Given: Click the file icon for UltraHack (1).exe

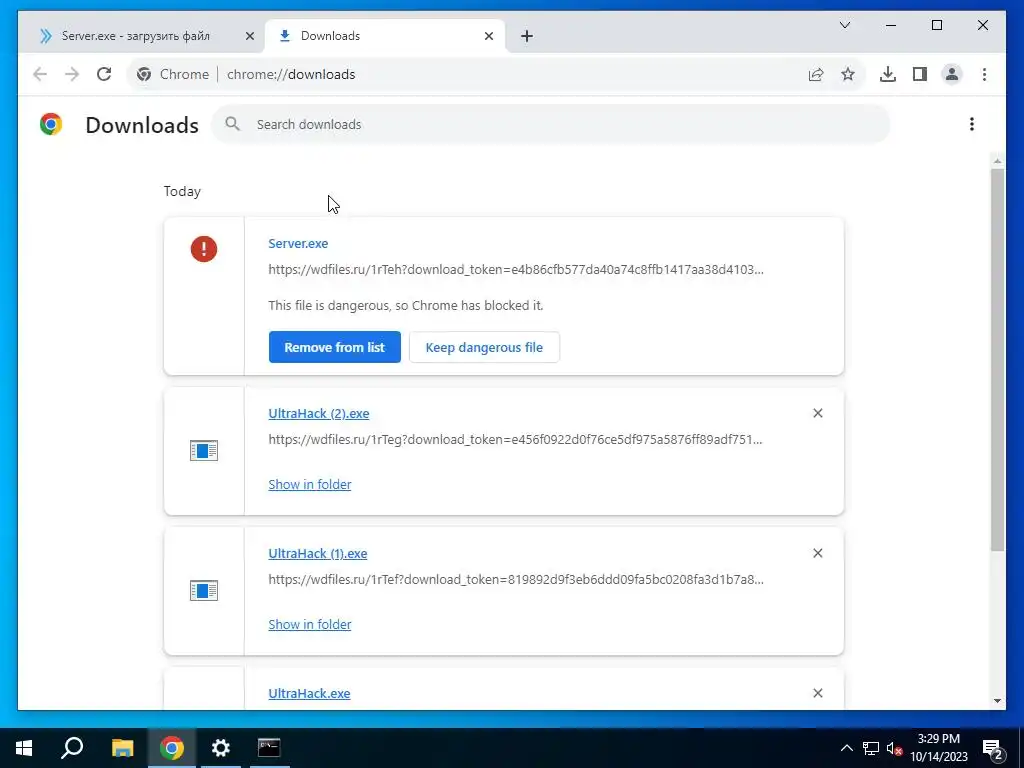Looking at the screenshot, I should click(x=204, y=590).
